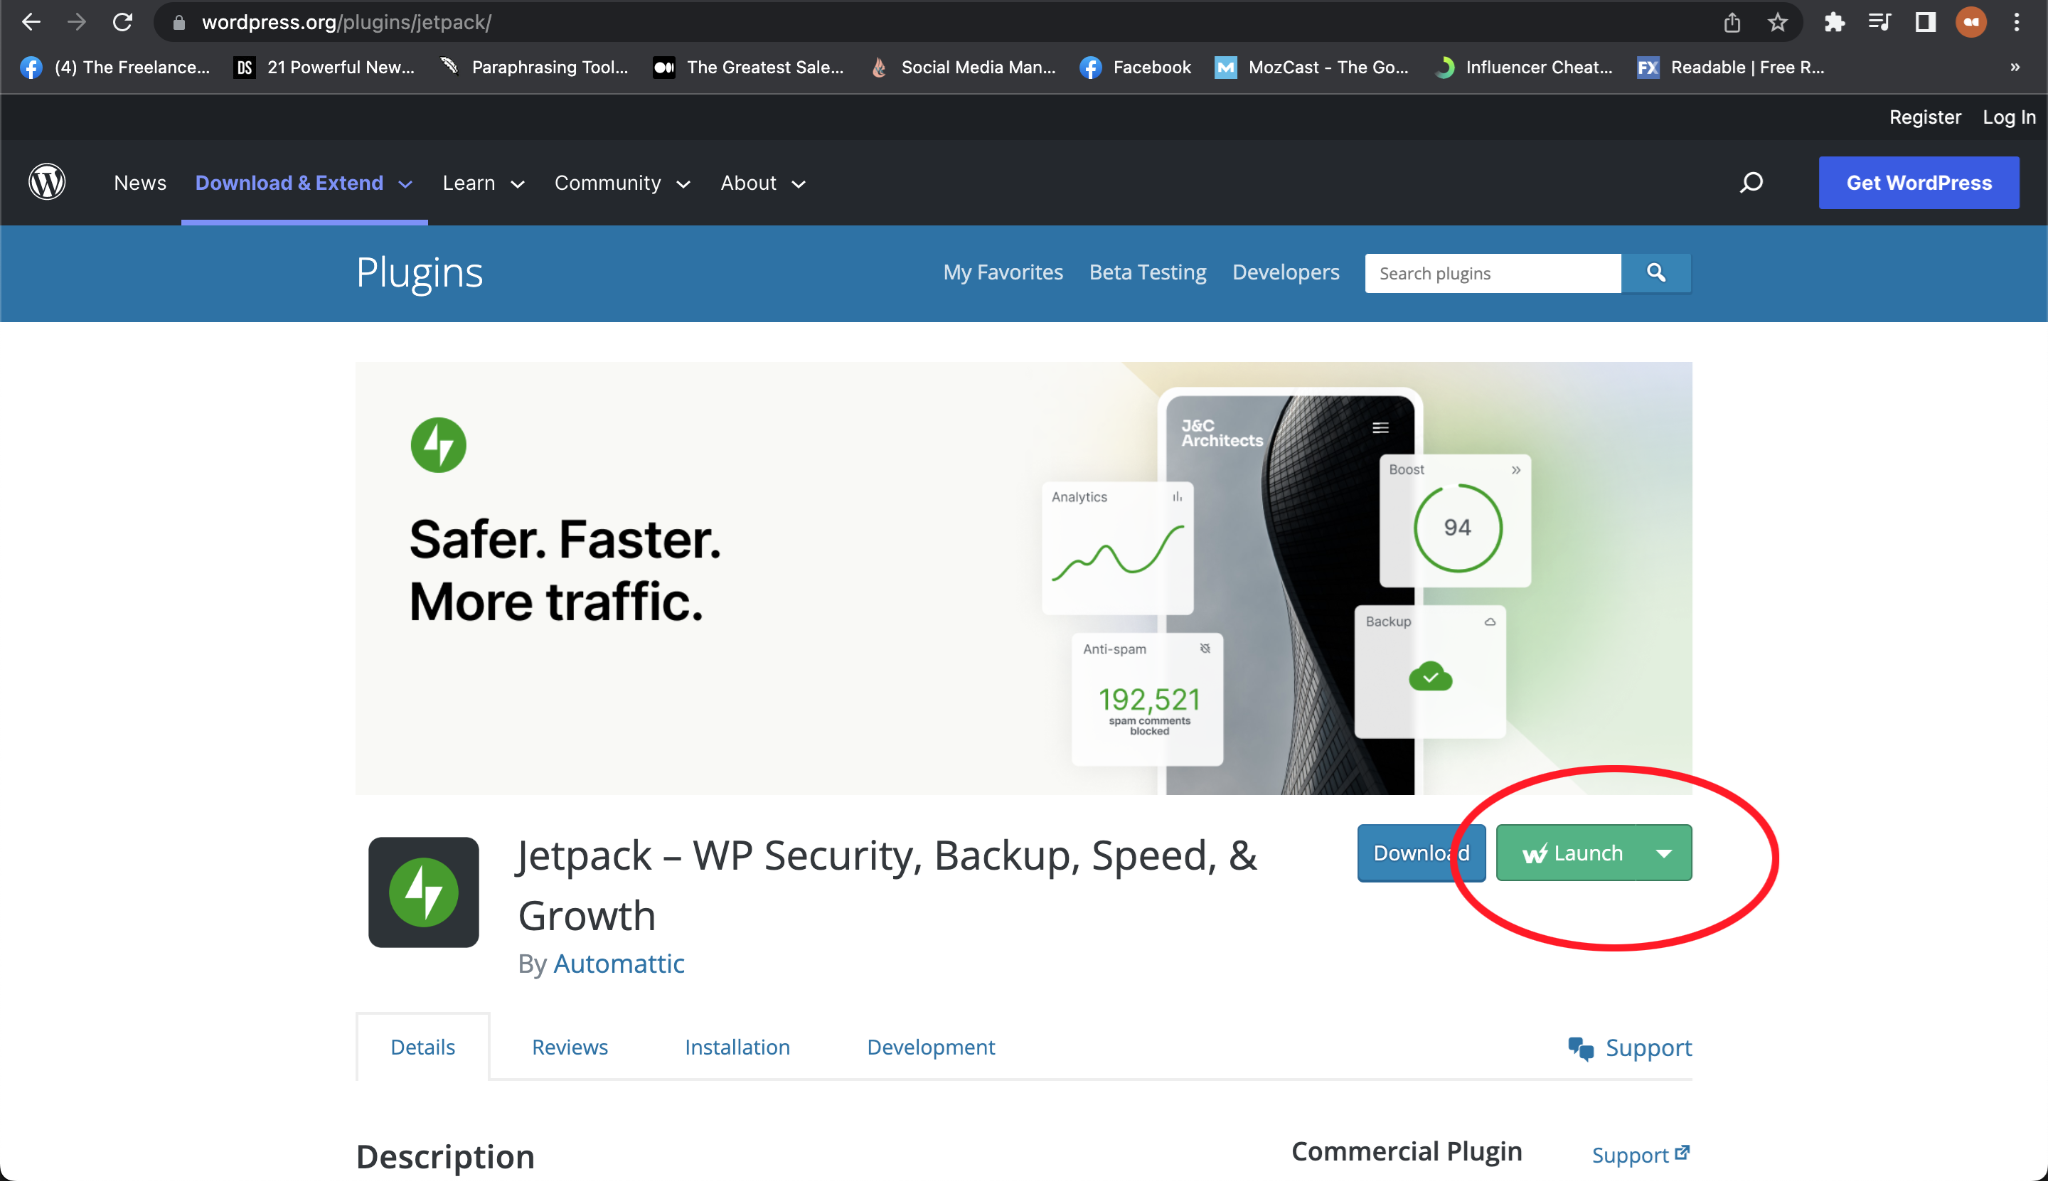Image resolution: width=2048 pixels, height=1181 pixels.
Task: Click the Plugins heading link
Action: tap(419, 273)
